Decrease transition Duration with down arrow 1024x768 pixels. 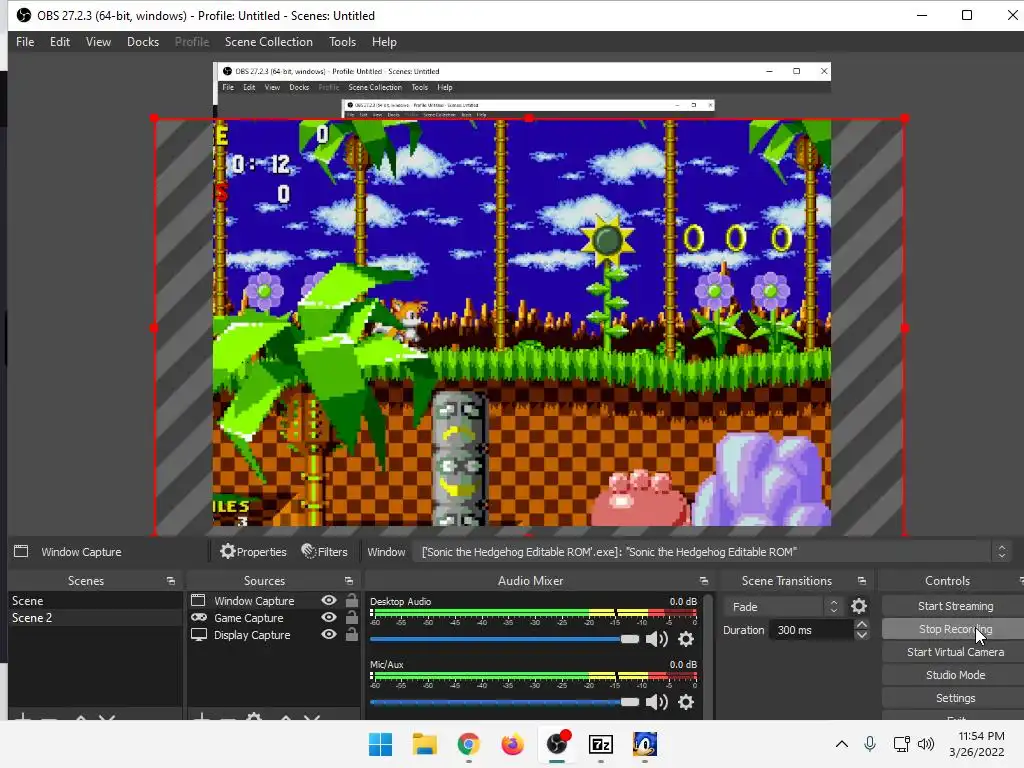[861, 635]
